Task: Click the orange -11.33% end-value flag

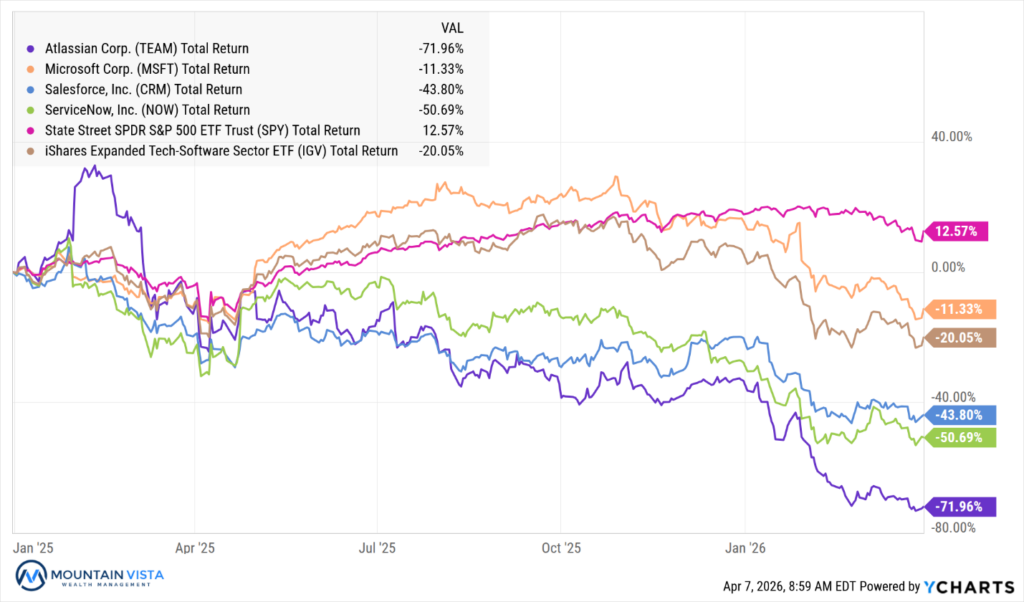Action: tap(958, 309)
